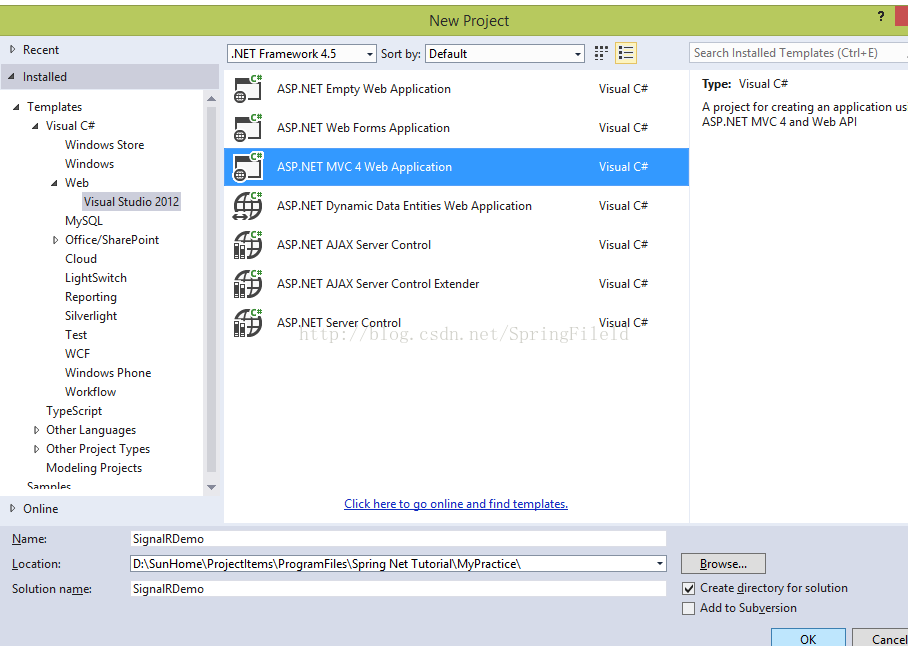Viewport: 908px width, 646px height.
Task: Click the ASP.NET Server Control icon
Action: coord(248,322)
